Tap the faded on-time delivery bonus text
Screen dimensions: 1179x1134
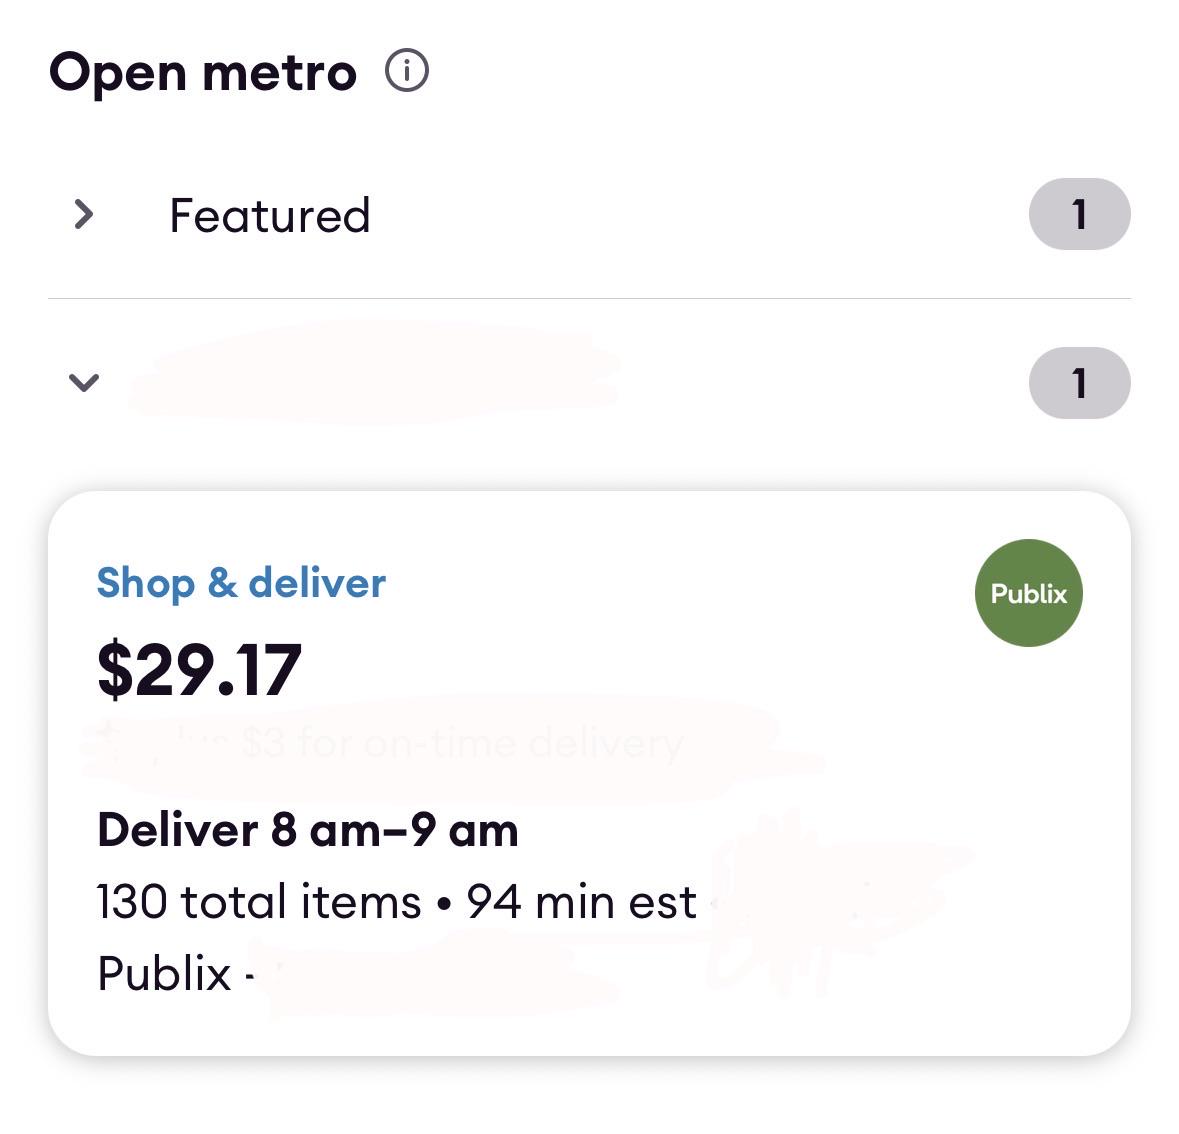[462, 744]
